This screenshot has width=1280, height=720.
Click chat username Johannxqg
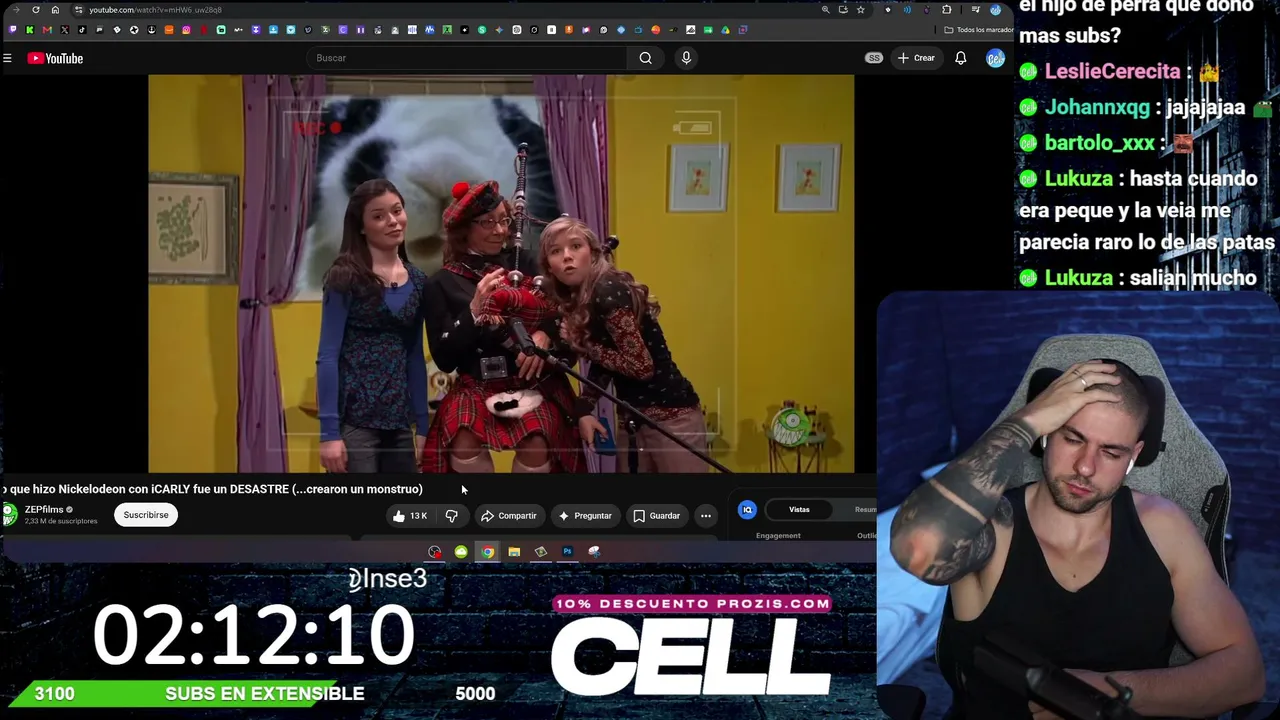[1095, 107]
